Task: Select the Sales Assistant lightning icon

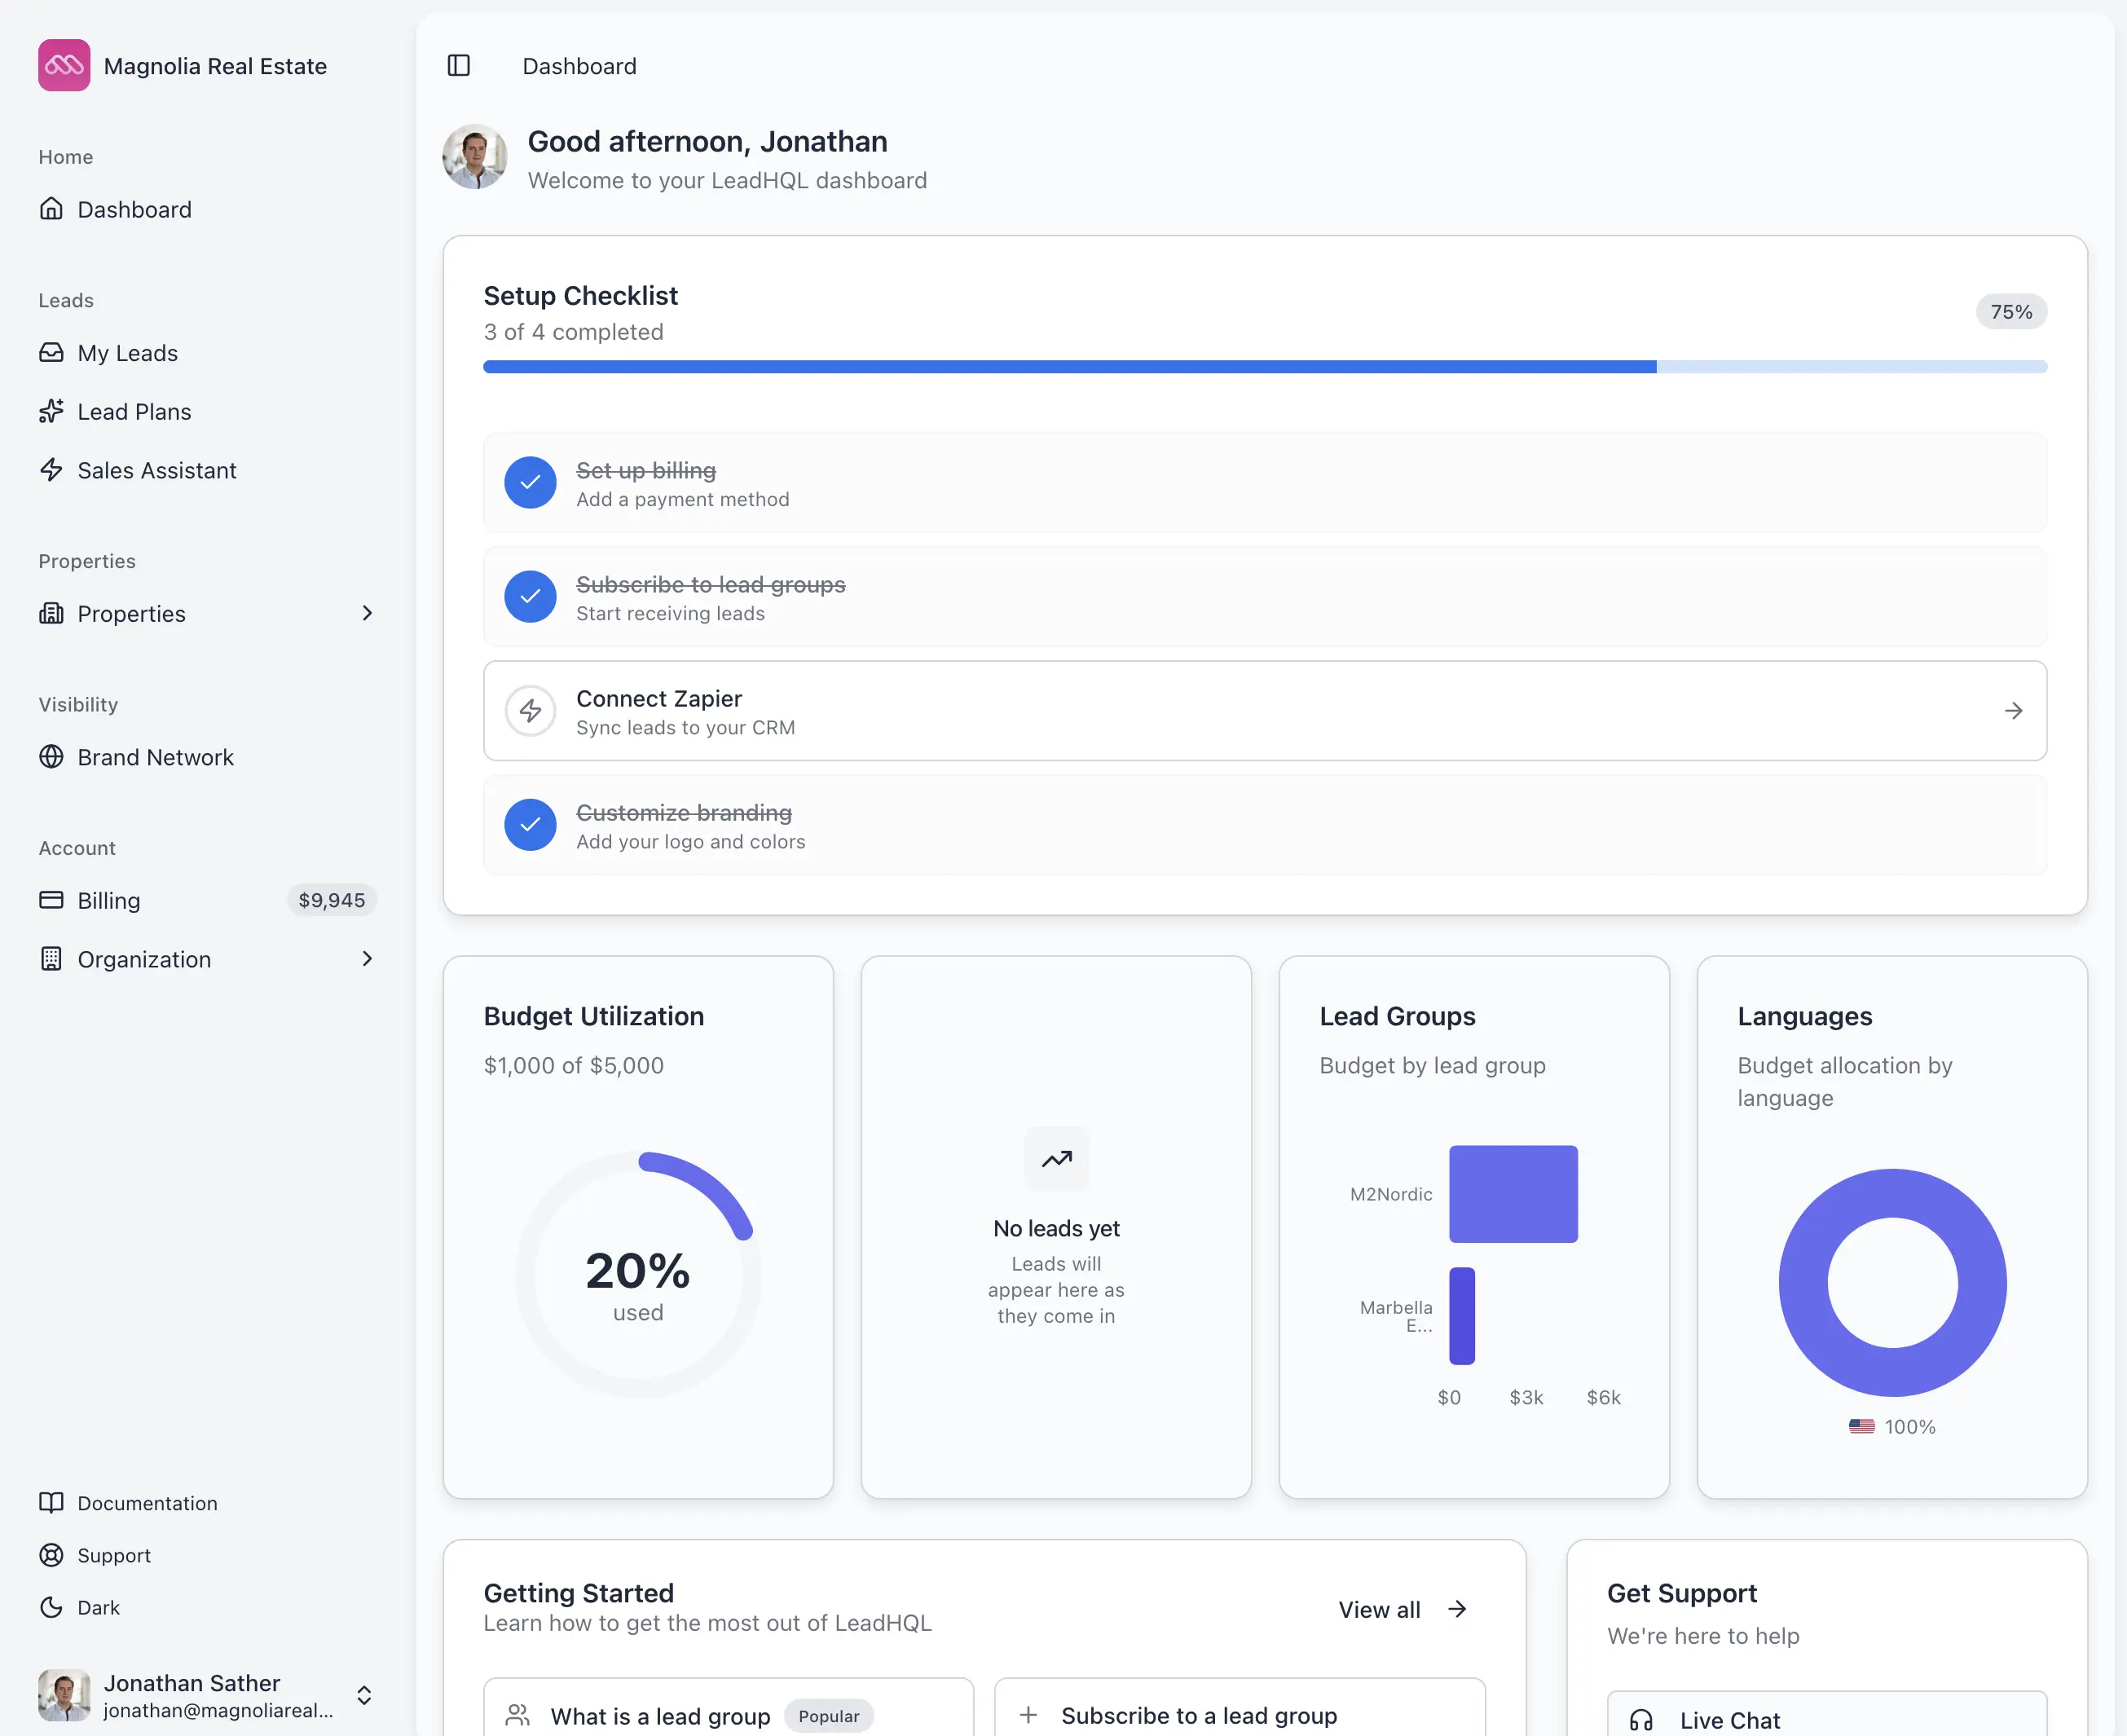Action: click(x=52, y=470)
